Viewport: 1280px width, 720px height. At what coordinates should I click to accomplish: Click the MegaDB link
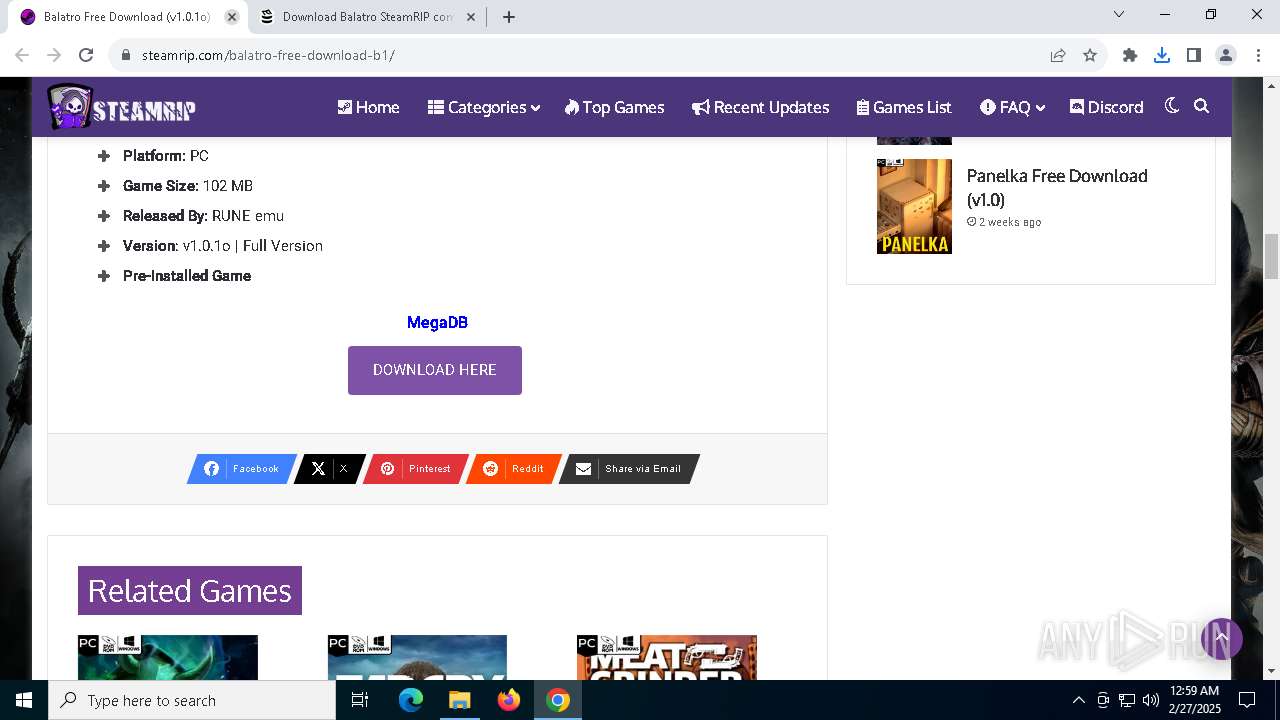437,322
